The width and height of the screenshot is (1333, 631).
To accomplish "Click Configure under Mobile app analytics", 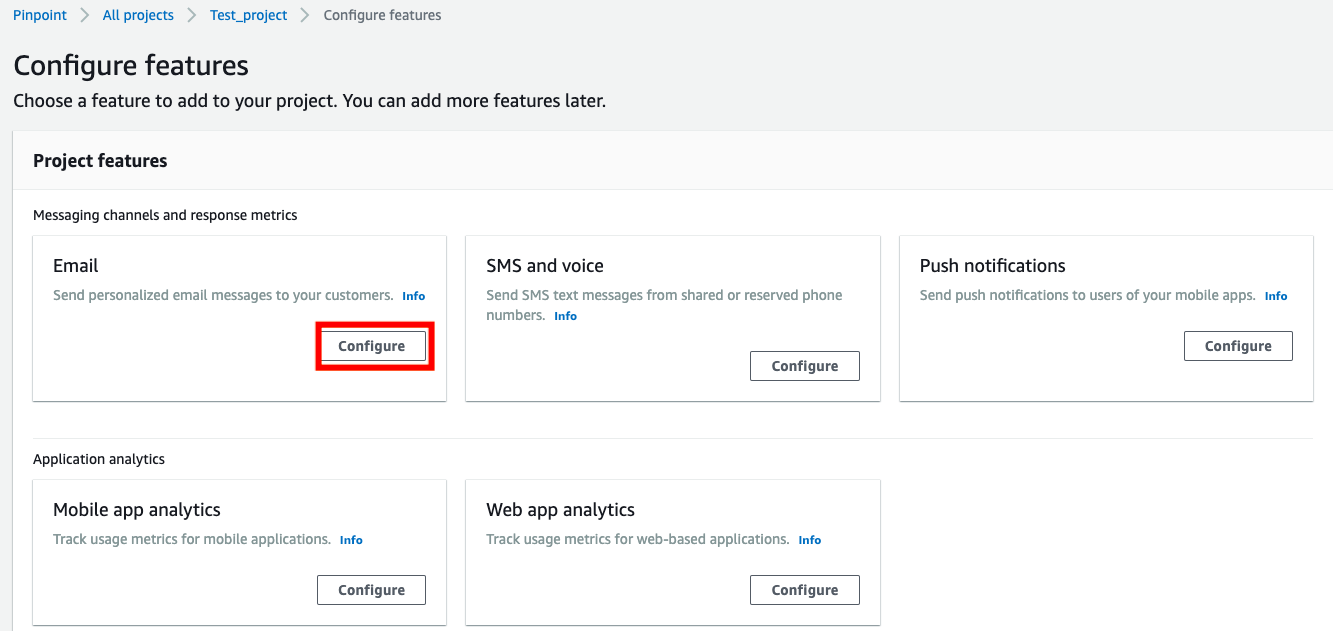I will click(372, 590).
